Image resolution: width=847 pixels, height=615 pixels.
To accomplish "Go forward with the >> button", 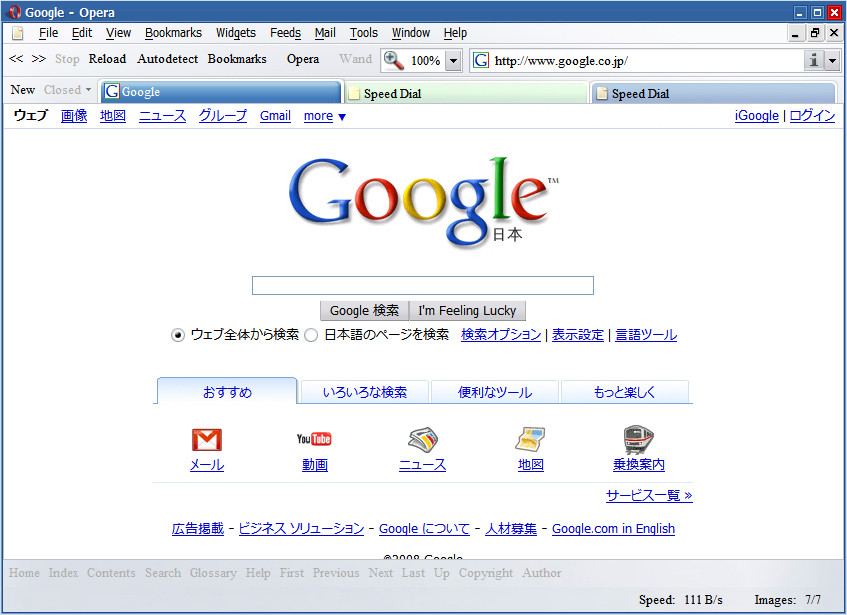I will click(38, 58).
